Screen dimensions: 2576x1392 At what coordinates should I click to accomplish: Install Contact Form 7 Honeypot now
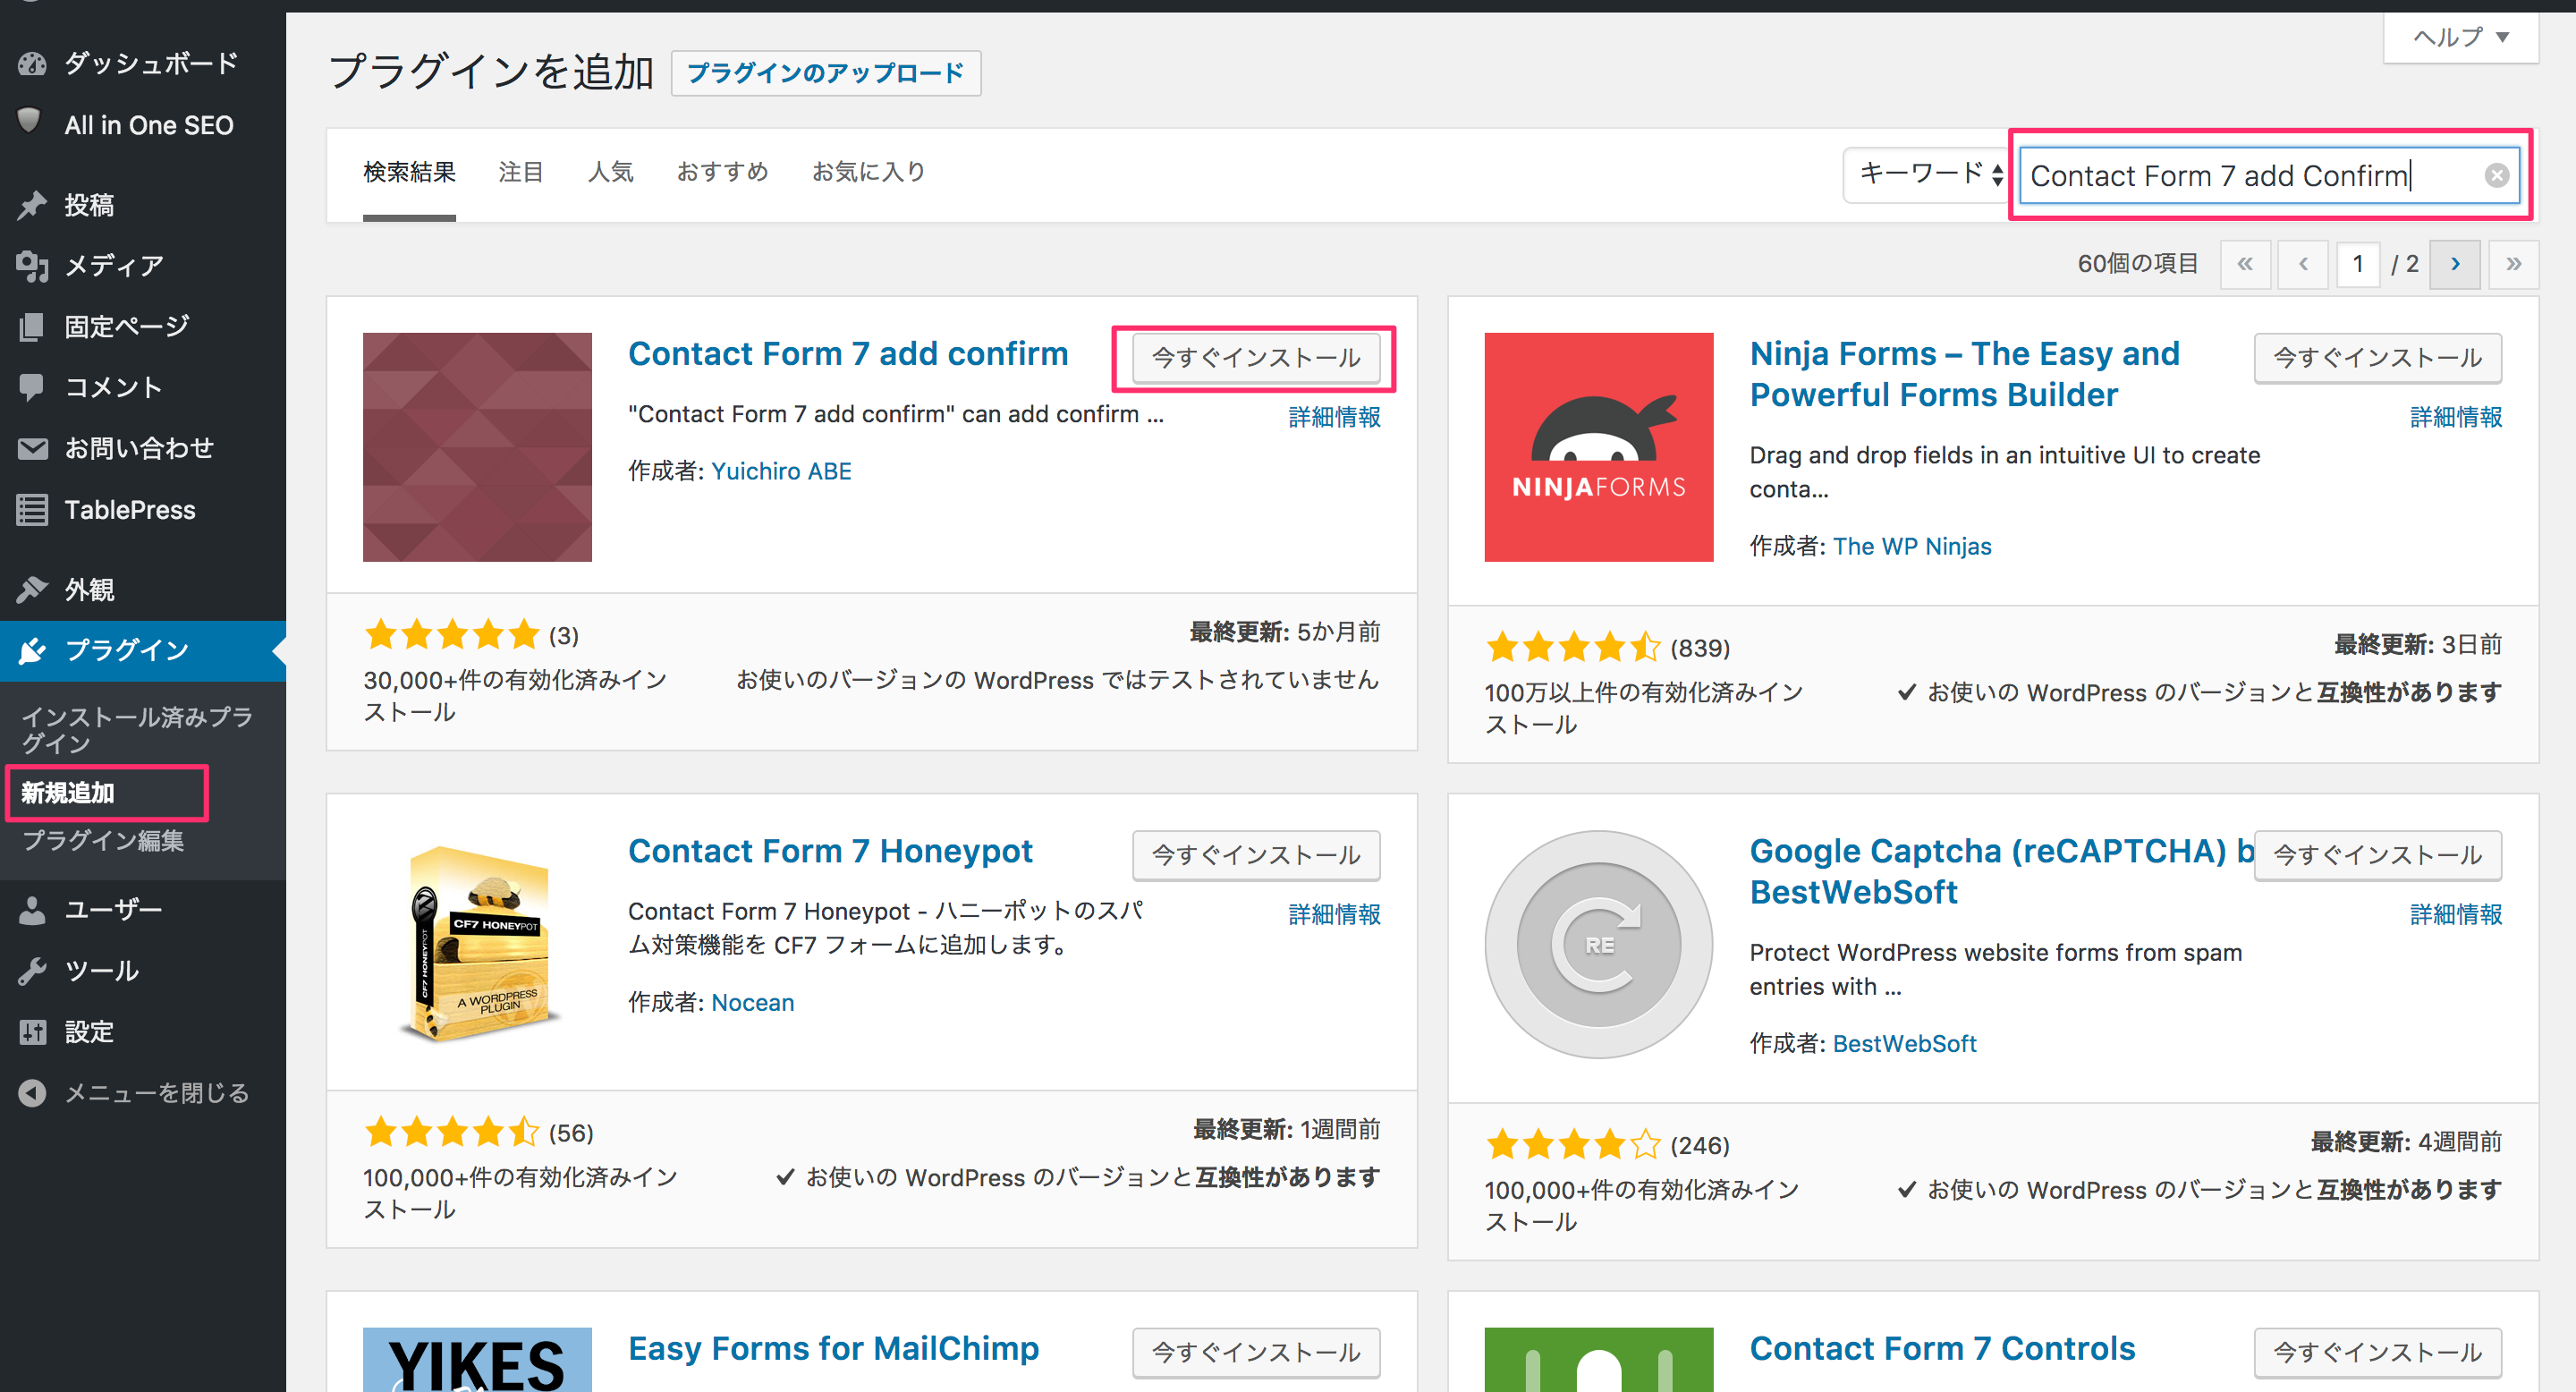1256,855
